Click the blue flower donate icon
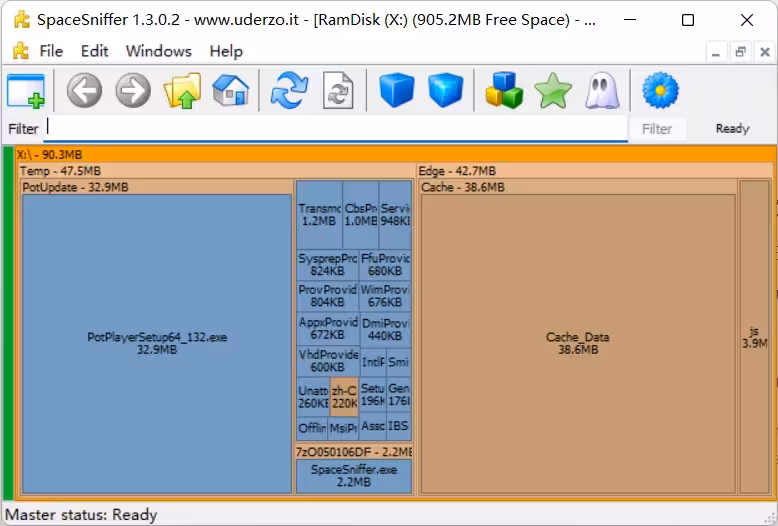The height and width of the screenshot is (526, 778). (660, 91)
